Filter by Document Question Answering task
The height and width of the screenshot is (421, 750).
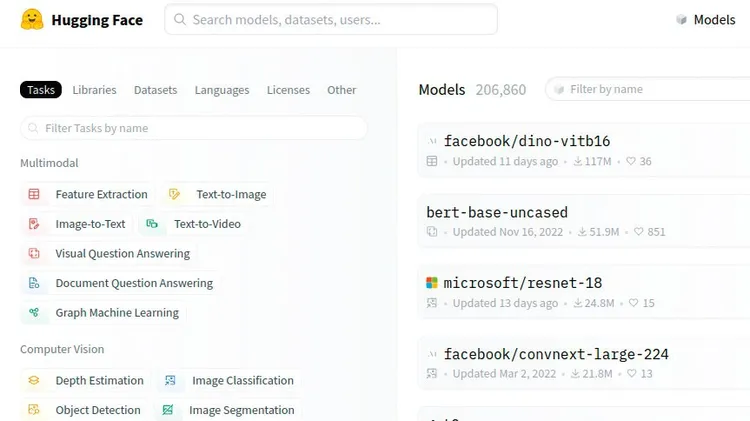coord(121,283)
